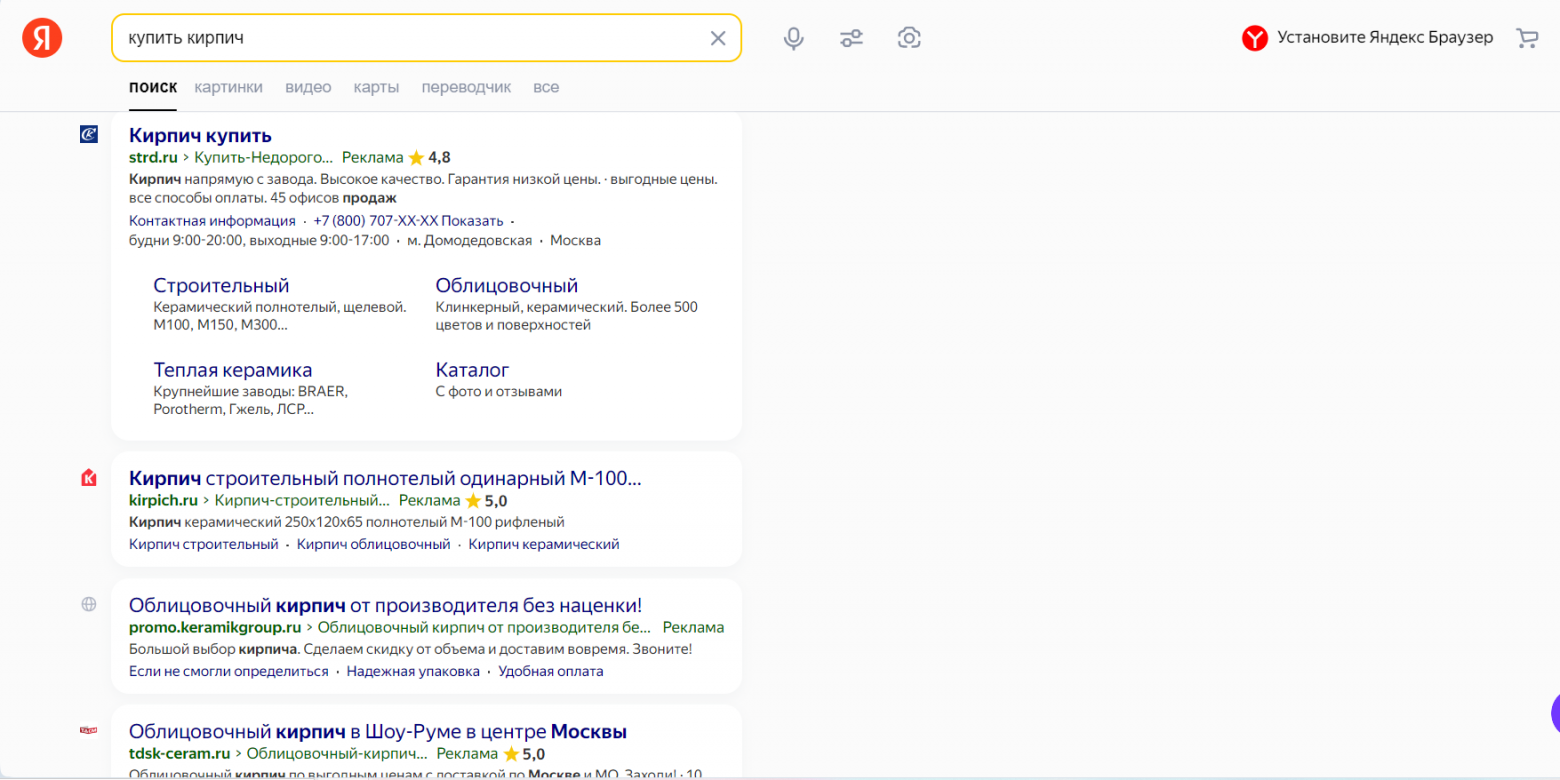Open the Yandex home logo

click(42, 38)
